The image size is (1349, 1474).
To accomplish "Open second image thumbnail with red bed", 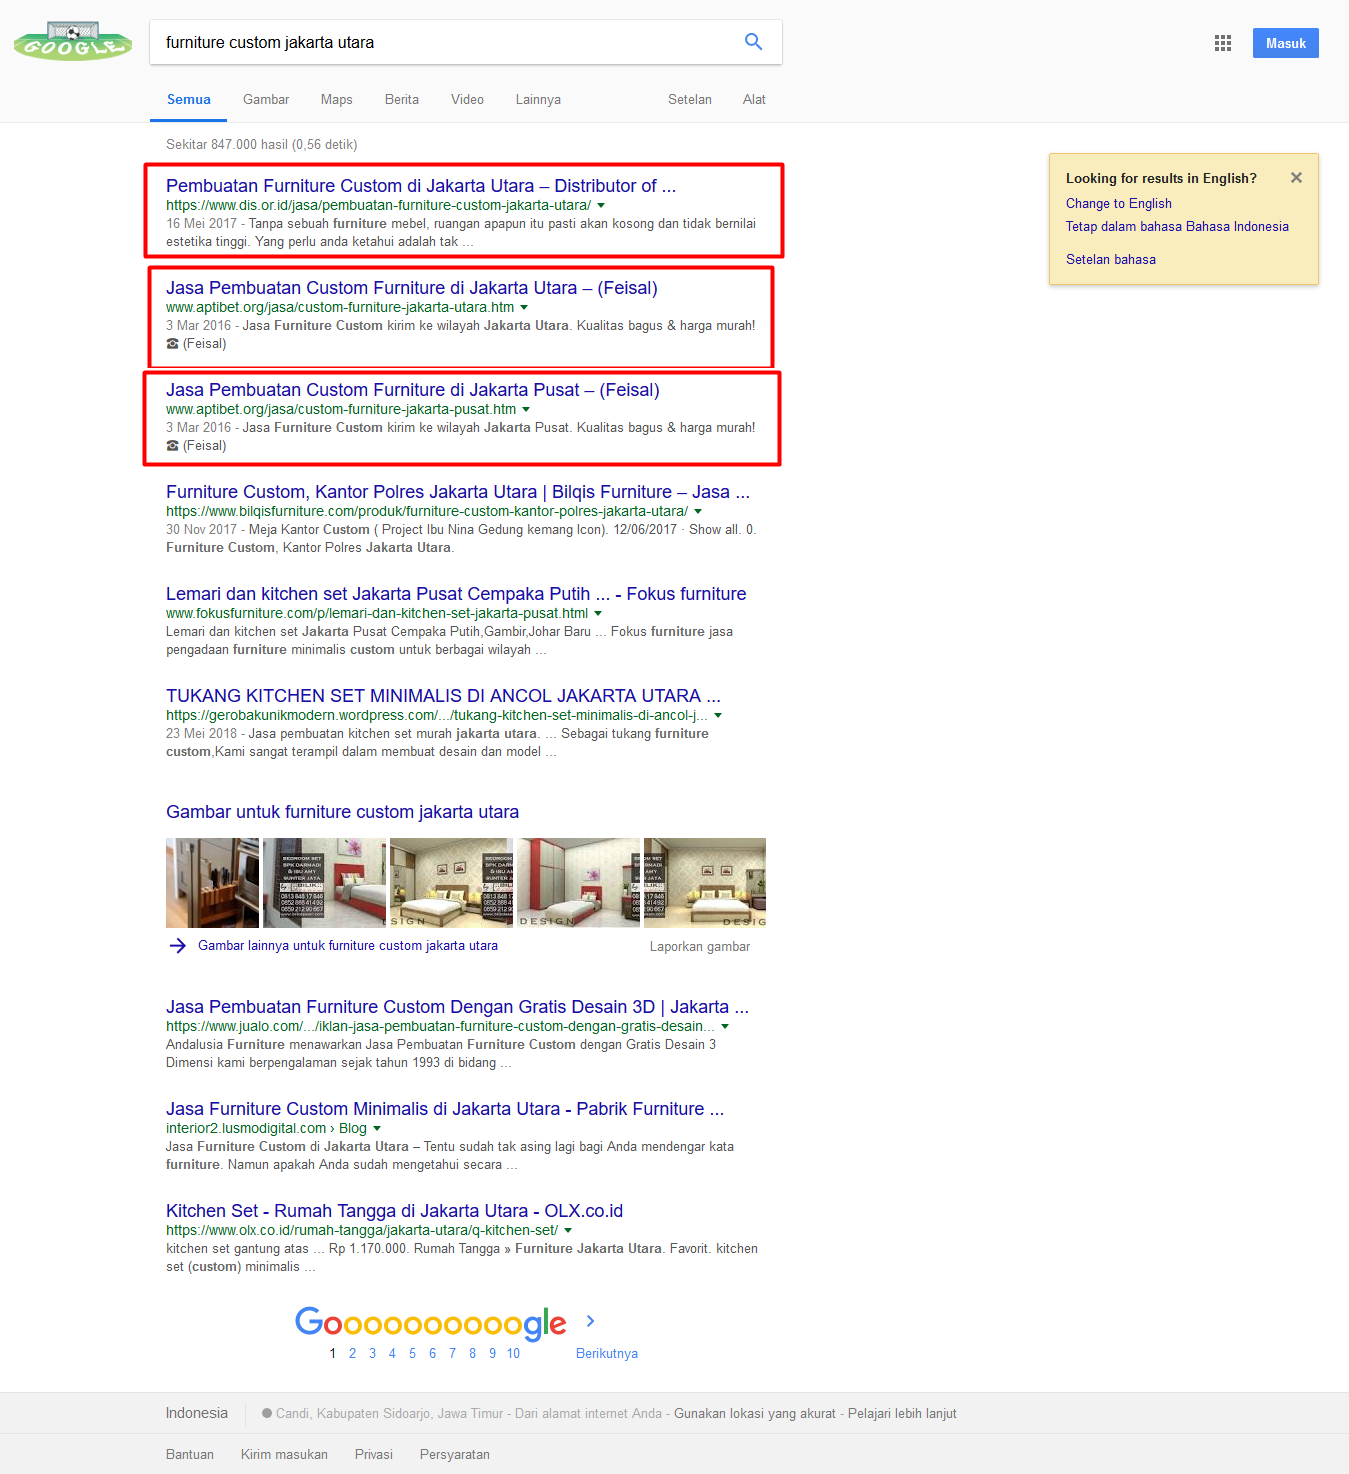I will pos(324,883).
